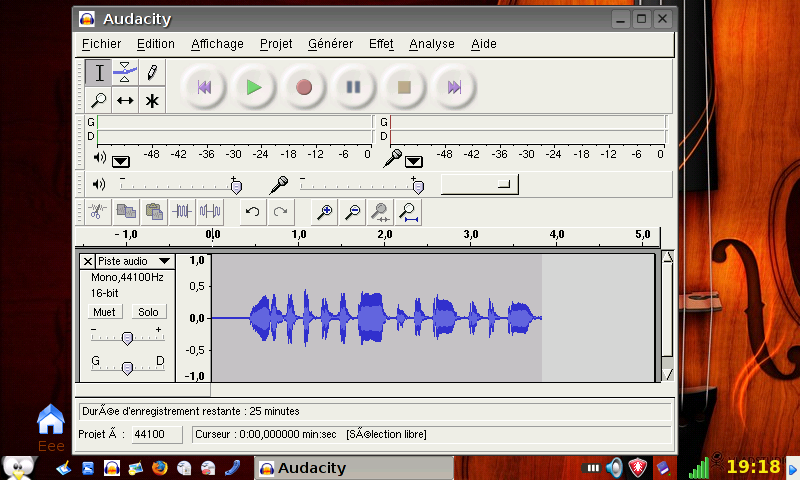Paste audio from clipboard
This screenshot has height=480, width=800.
pos(154,211)
